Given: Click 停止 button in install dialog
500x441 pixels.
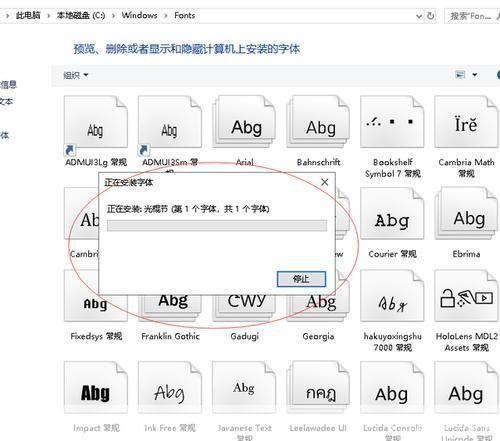Looking at the screenshot, I should pyautogui.click(x=301, y=279).
